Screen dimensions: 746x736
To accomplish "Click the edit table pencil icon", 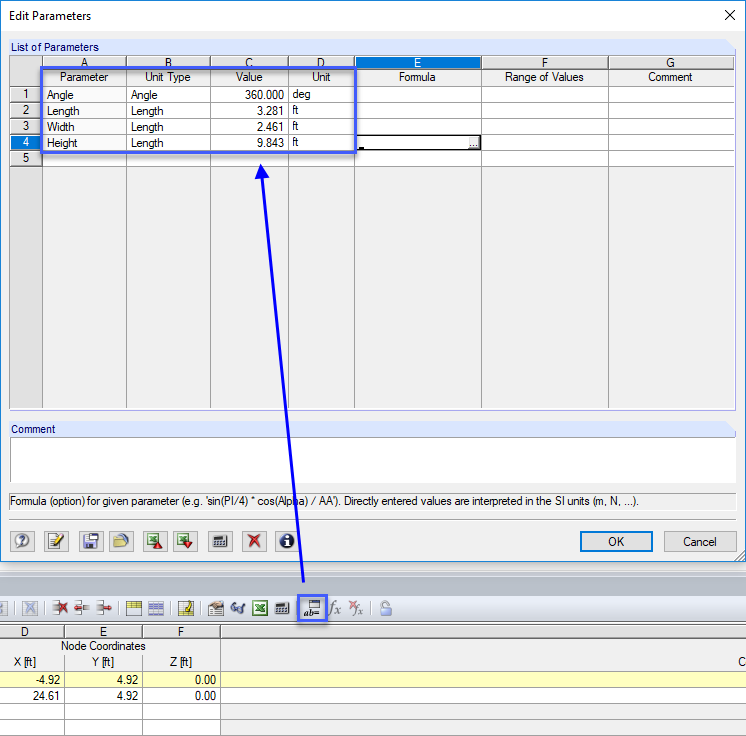I will click(186, 608).
